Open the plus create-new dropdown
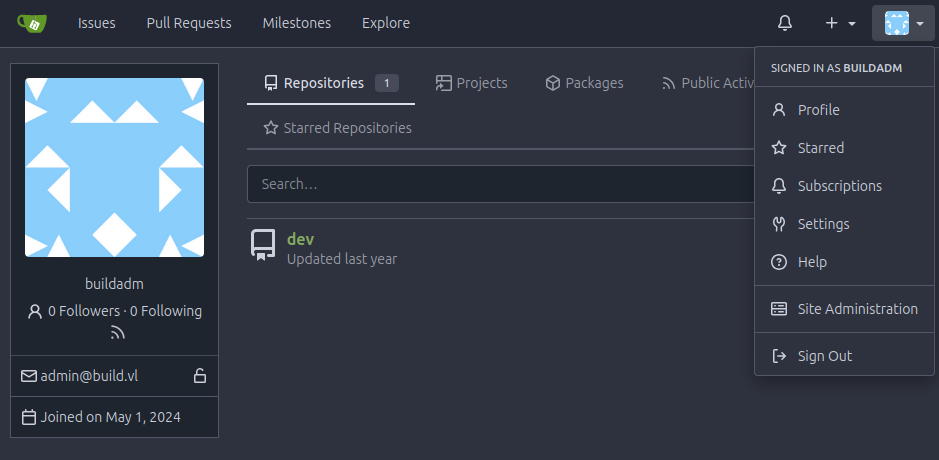 (840, 23)
